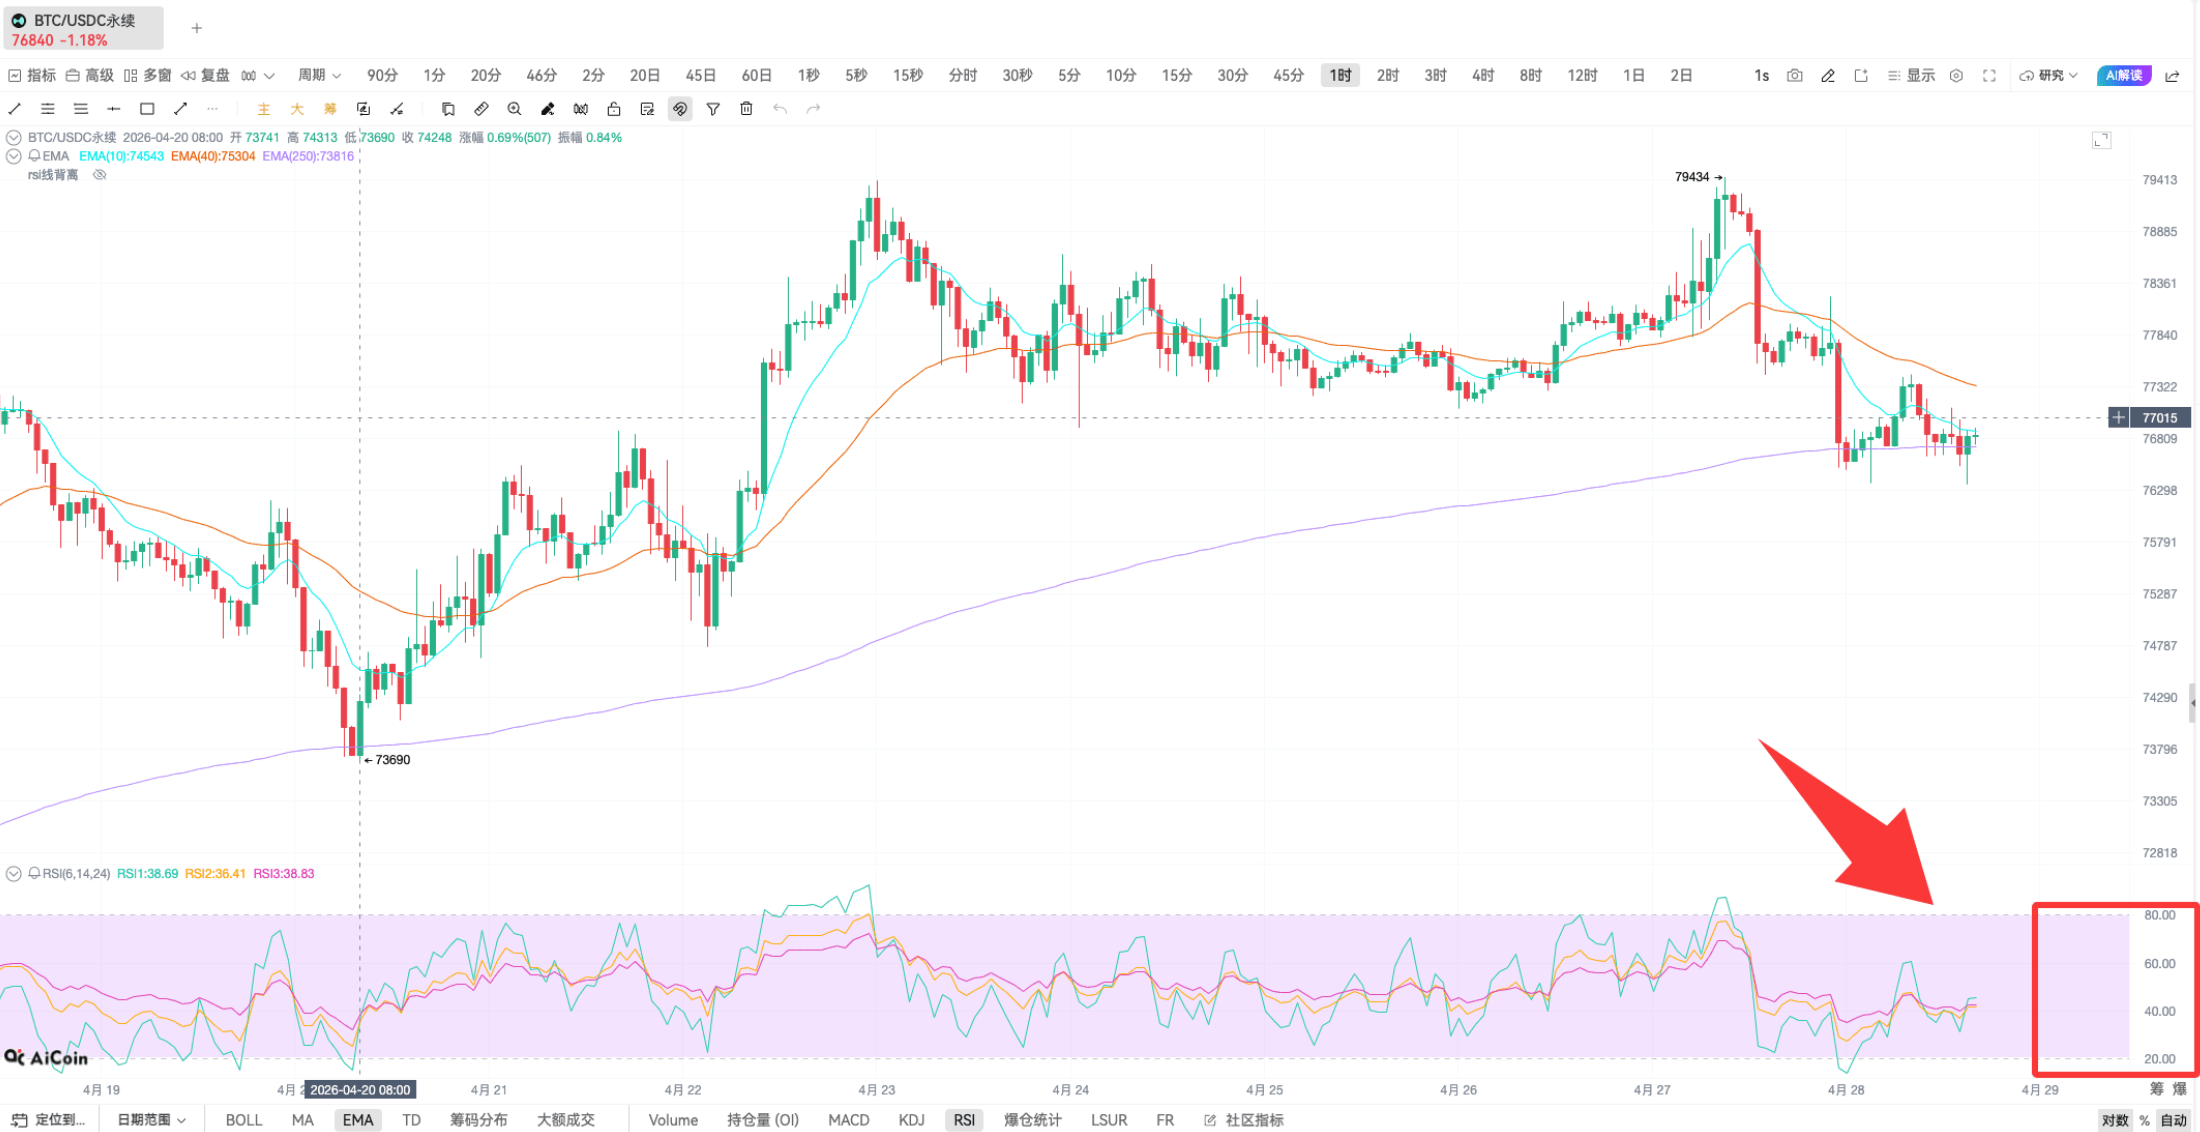
Task: Open the 研究 dropdown menu
Action: click(x=2048, y=75)
